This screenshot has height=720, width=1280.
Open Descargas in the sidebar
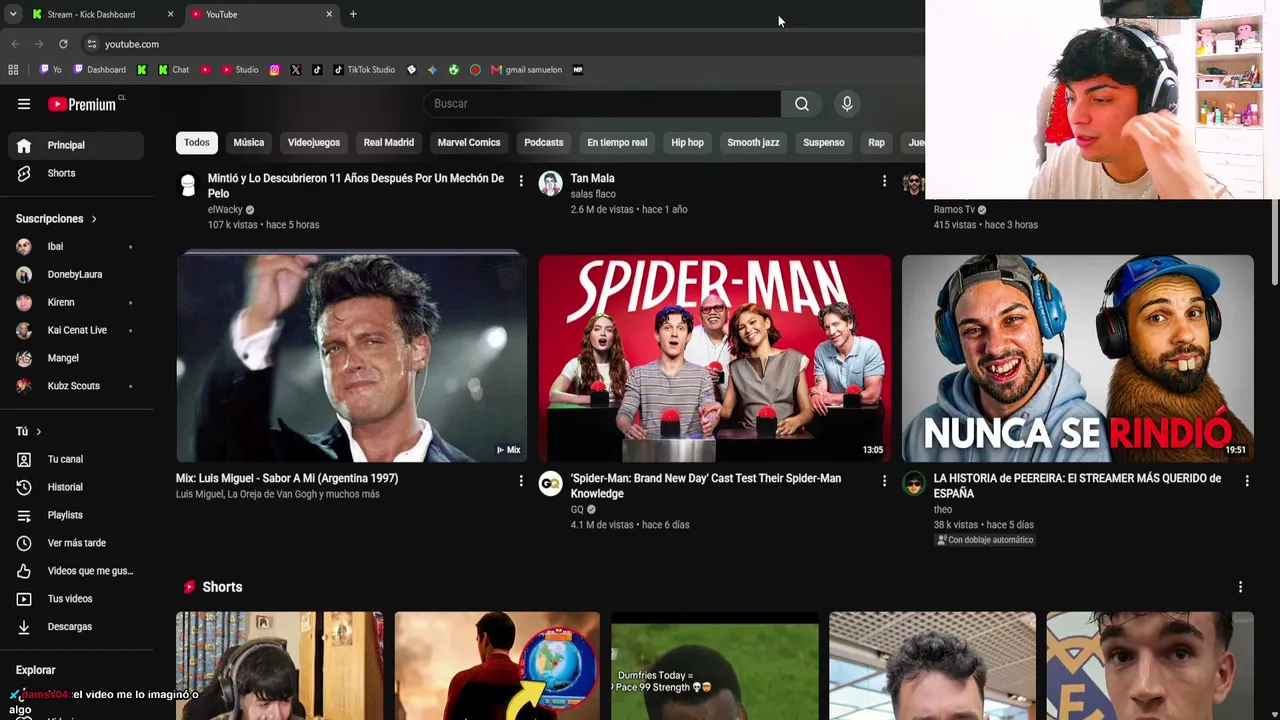click(x=76, y=627)
